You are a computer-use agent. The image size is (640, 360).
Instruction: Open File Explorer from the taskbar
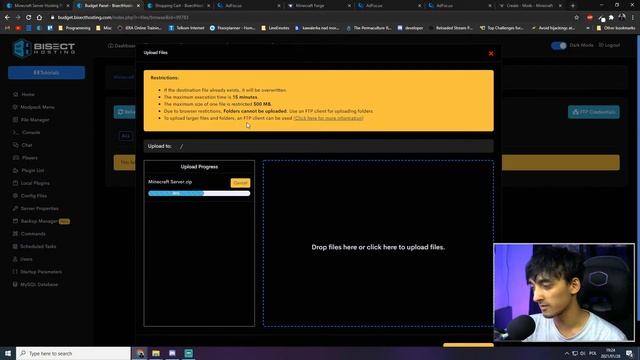(x=156, y=353)
